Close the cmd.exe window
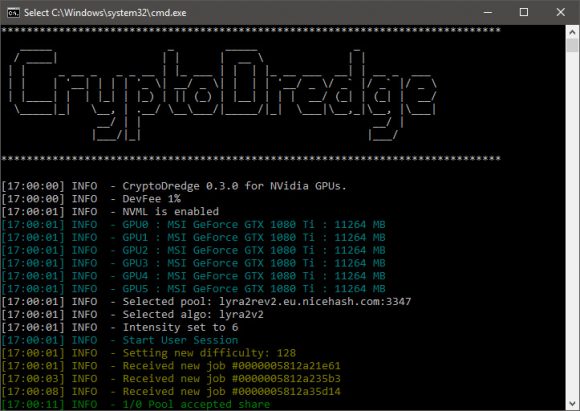 [560, 12]
